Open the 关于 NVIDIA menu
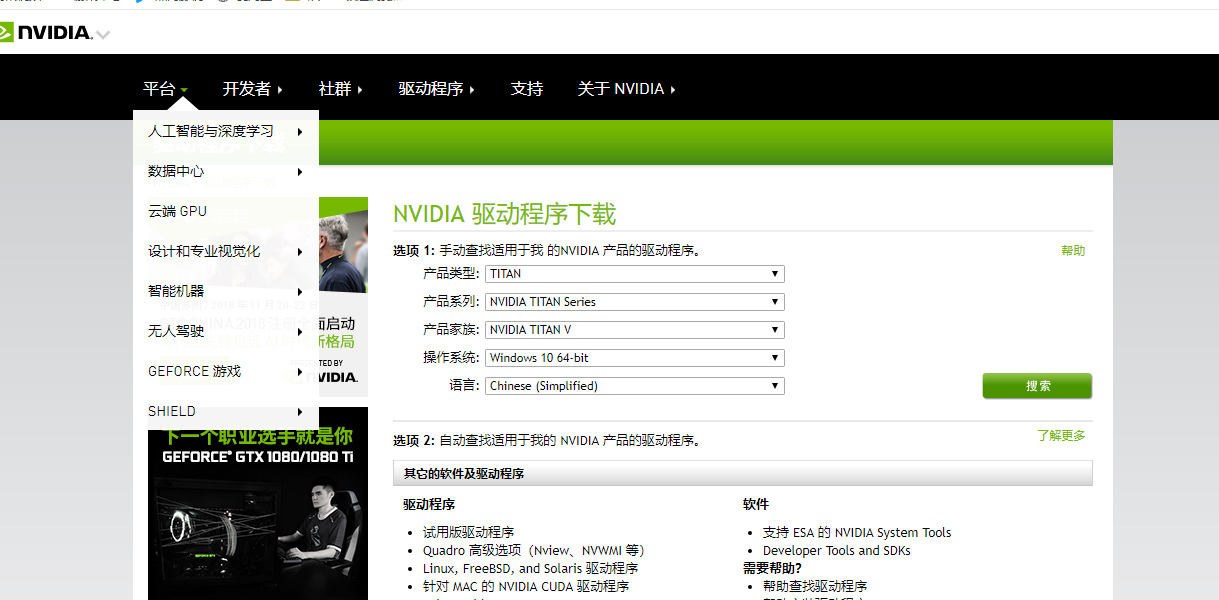Viewport: 1219px width, 600px height. 627,89
